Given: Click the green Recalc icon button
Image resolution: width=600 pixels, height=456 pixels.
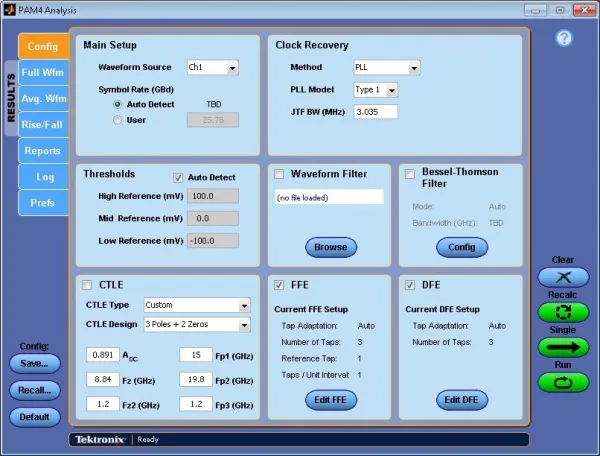Looking at the screenshot, I should pos(563,312).
